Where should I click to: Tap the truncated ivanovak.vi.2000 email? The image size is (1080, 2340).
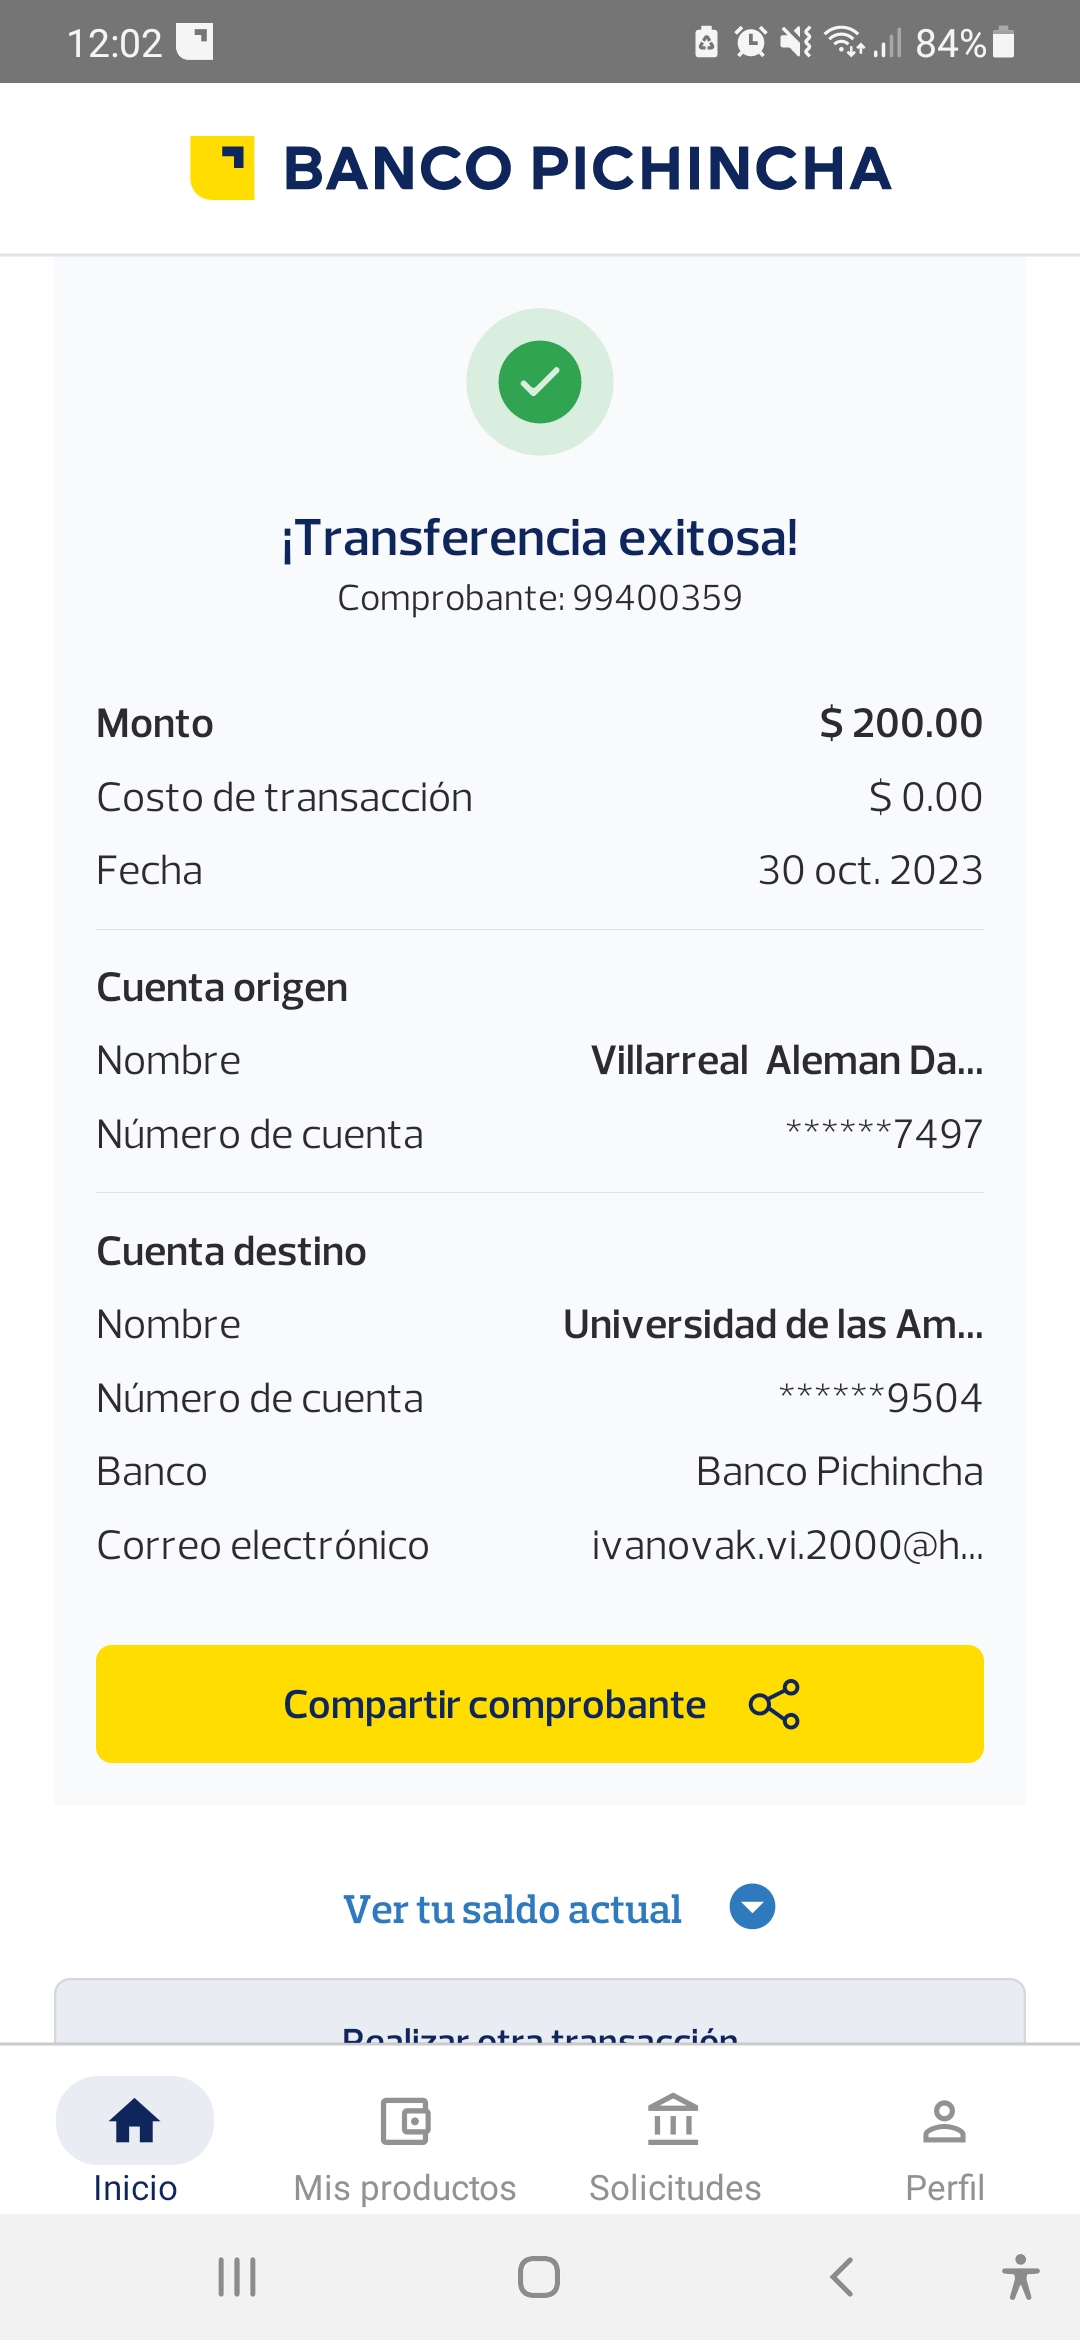point(786,1546)
